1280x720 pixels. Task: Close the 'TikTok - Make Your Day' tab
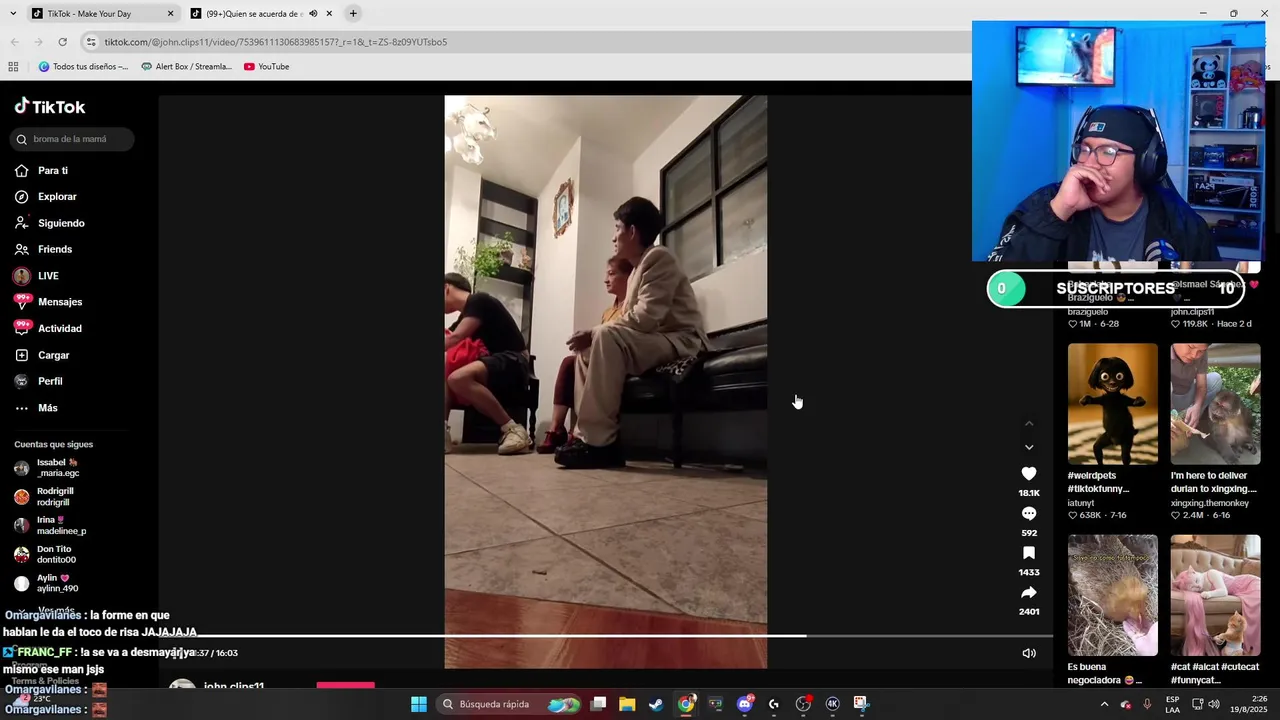coord(170,14)
